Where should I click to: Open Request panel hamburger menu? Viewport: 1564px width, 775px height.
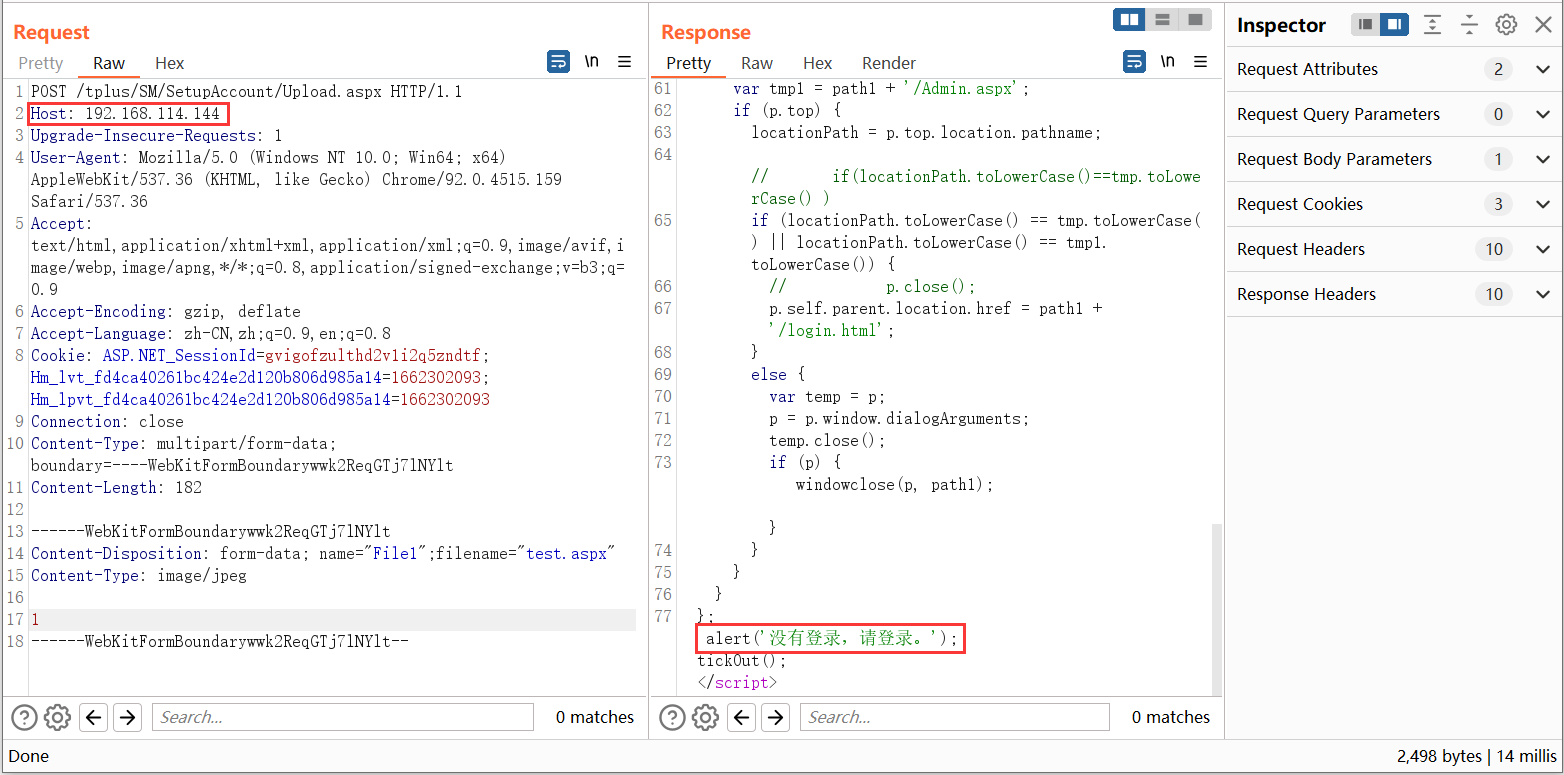tap(625, 62)
